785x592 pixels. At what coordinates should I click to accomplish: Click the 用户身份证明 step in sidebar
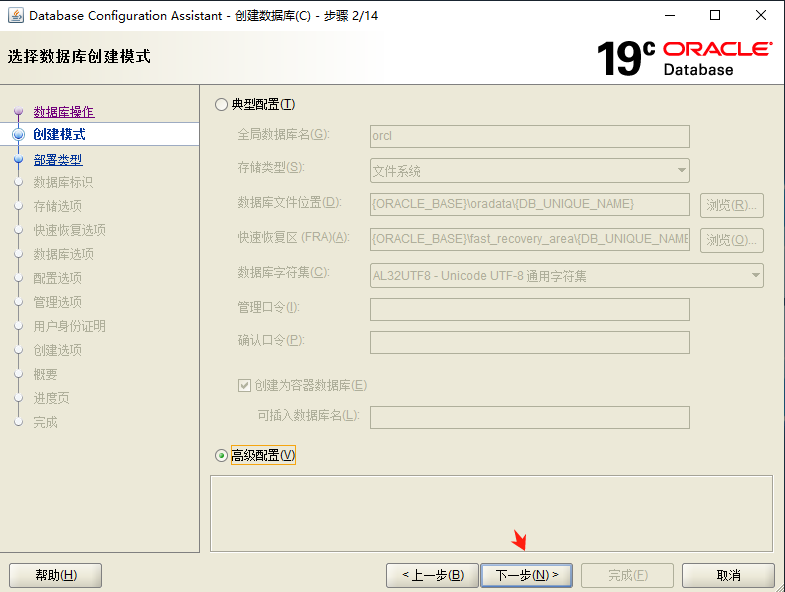[x=70, y=327]
